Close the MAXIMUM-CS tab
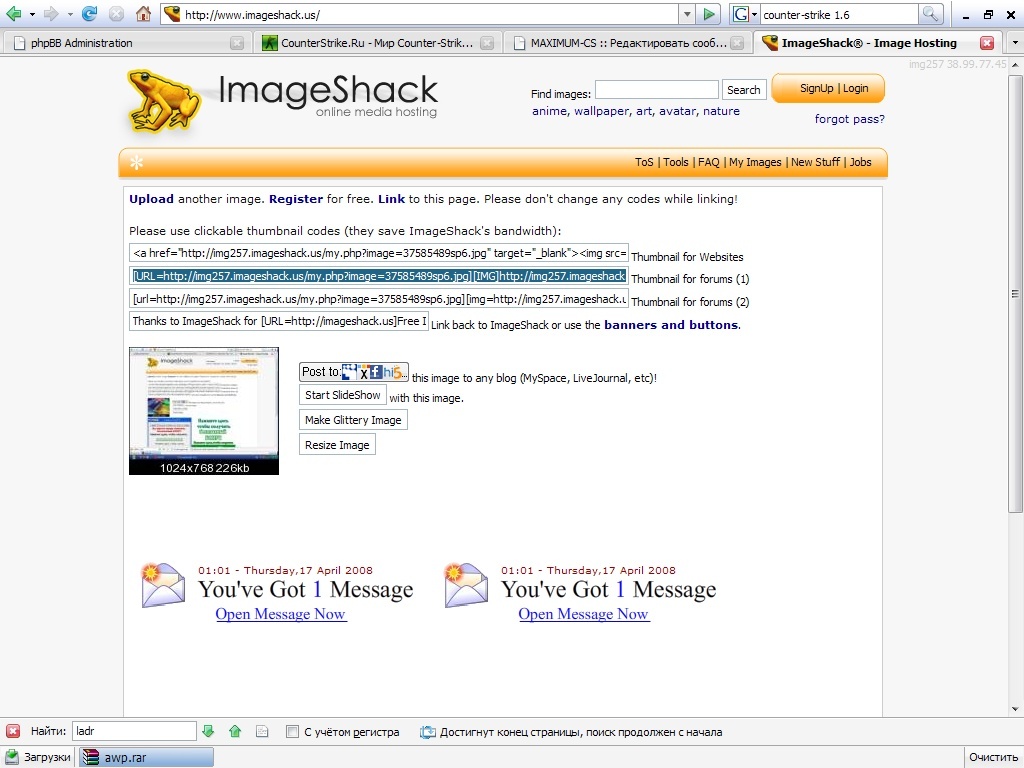 [x=737, y=43]
